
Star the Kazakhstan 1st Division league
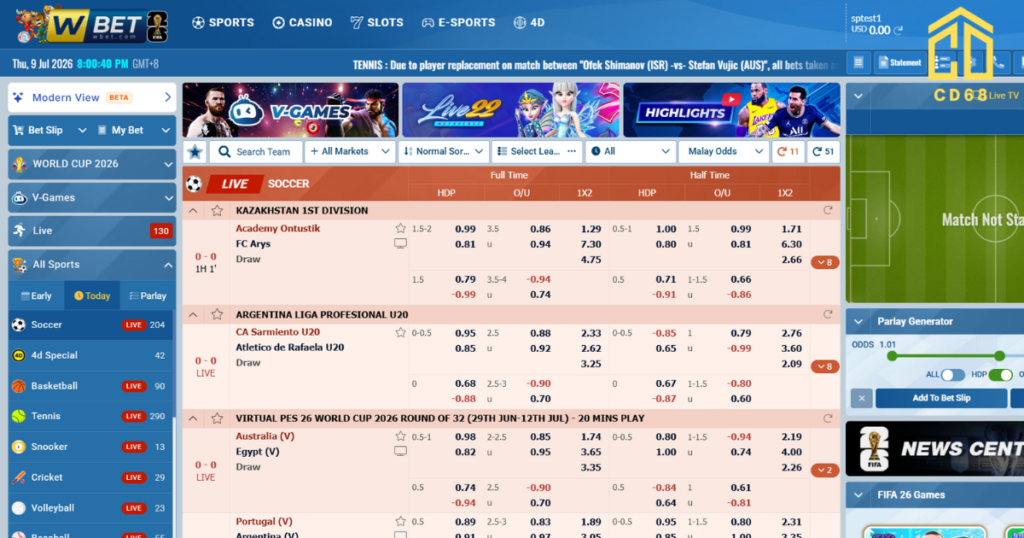point(217,210)
